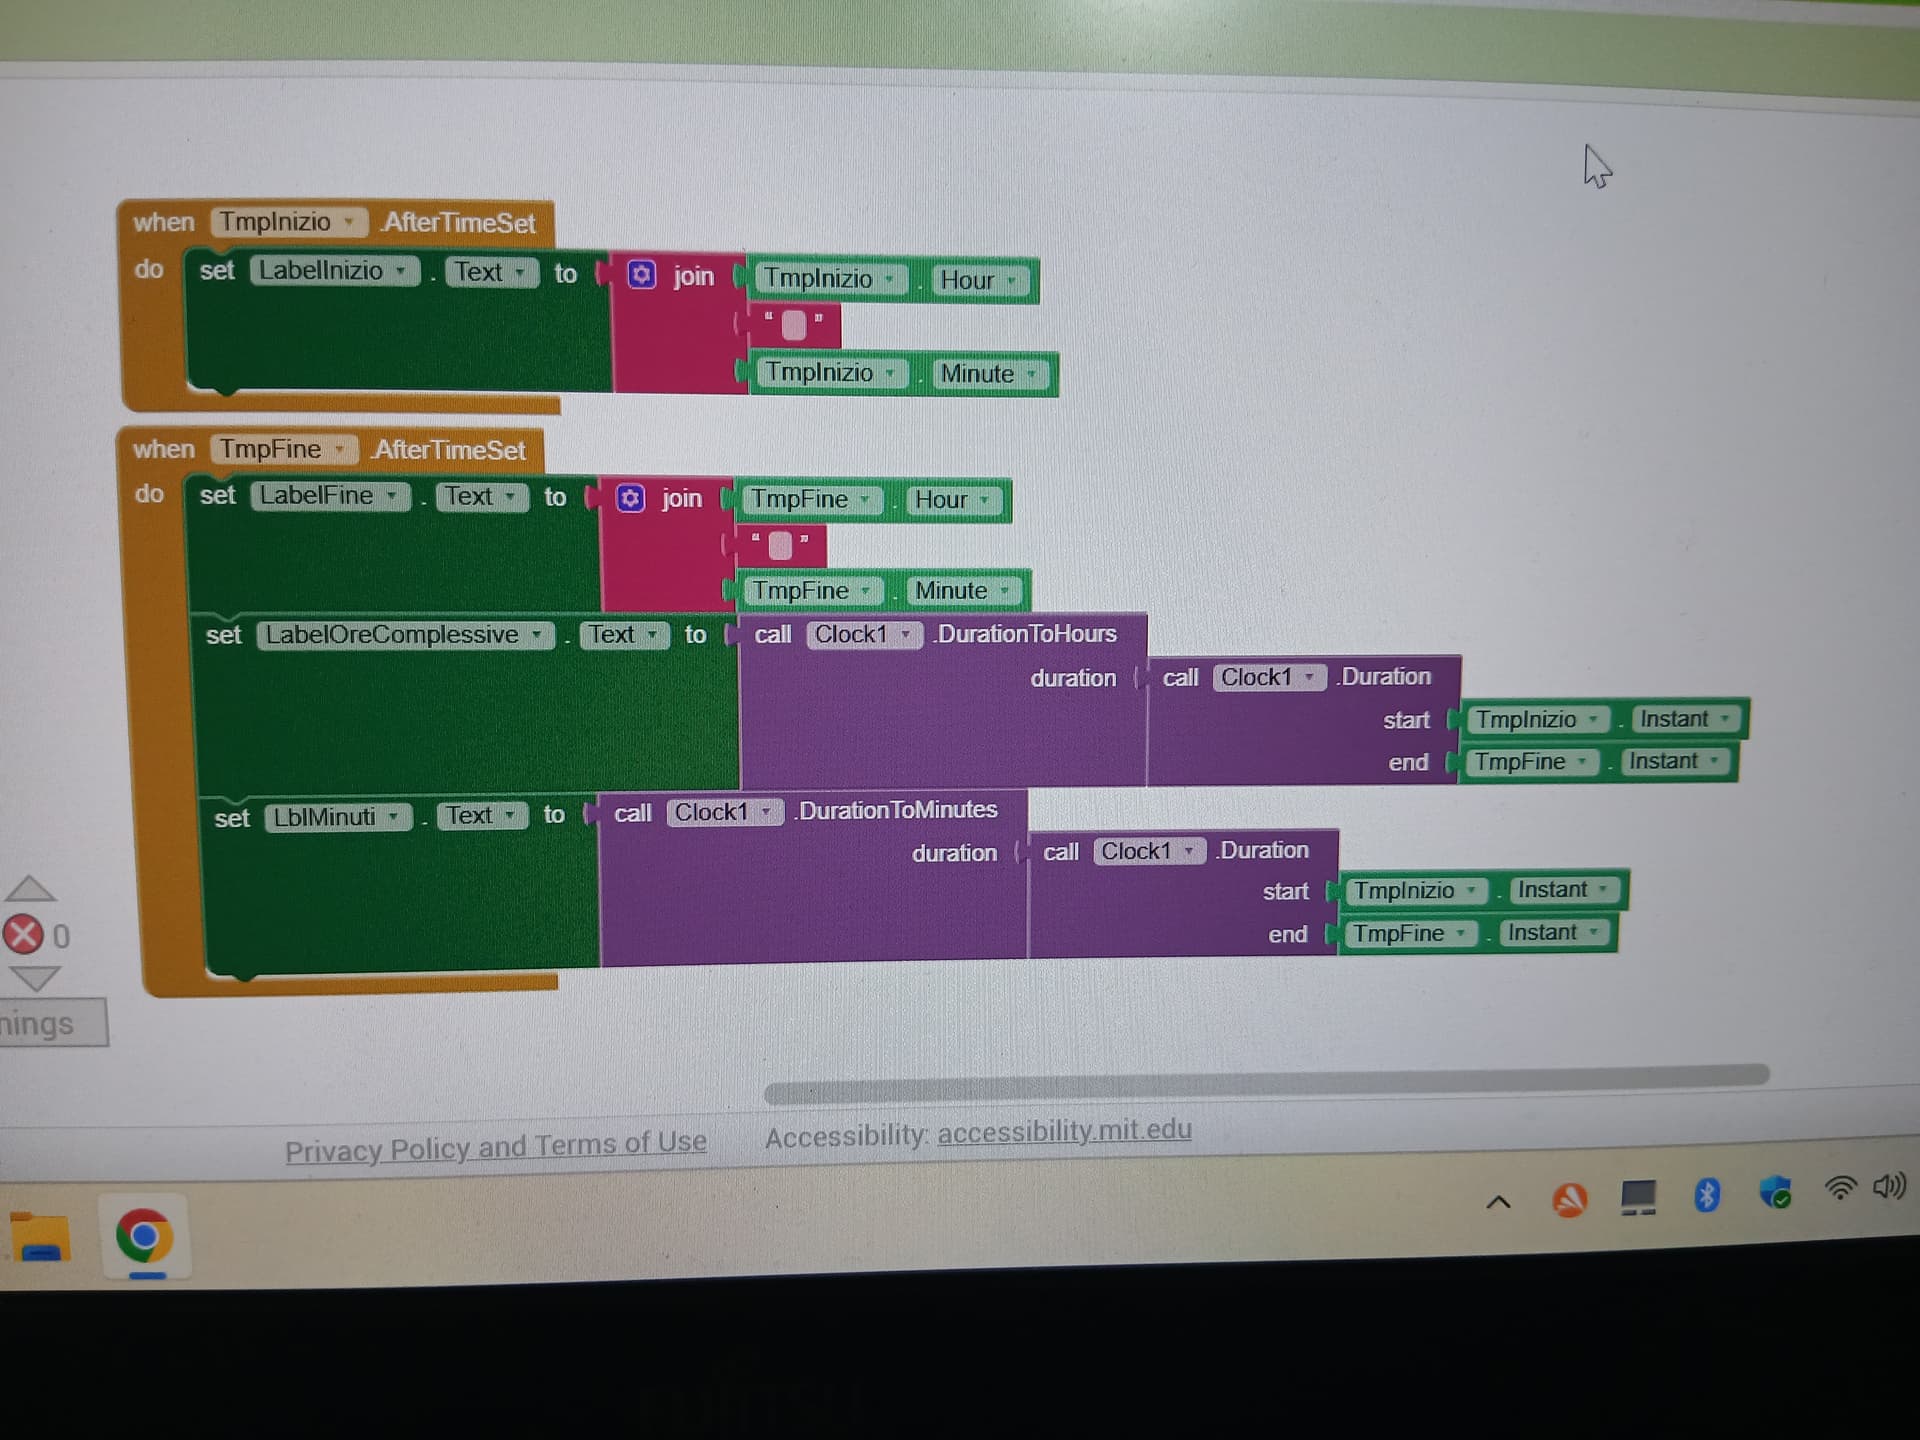Show hidden tray icons chevron

click(x=1498, y=1202)
